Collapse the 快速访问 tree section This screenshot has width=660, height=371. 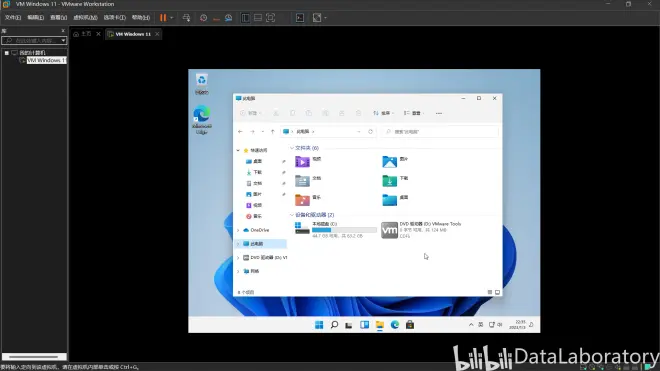coord(238,150)
